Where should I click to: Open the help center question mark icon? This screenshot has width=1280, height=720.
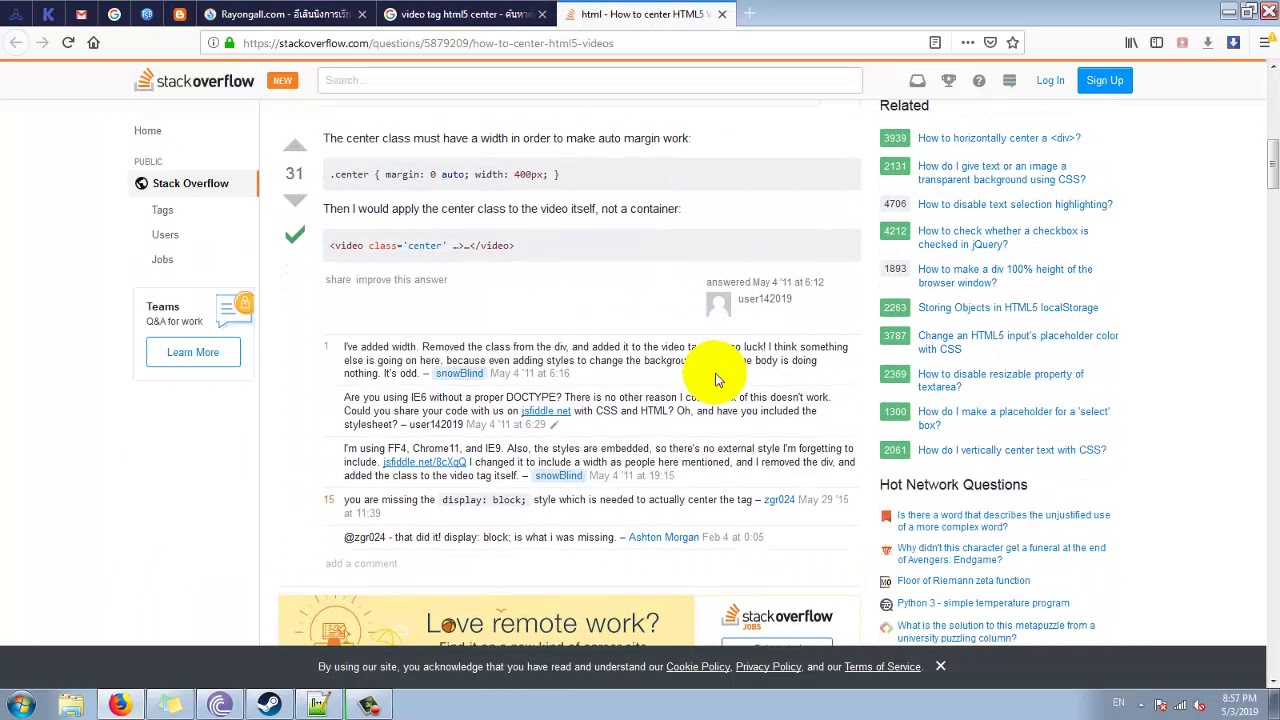click(x=979, y=80)
